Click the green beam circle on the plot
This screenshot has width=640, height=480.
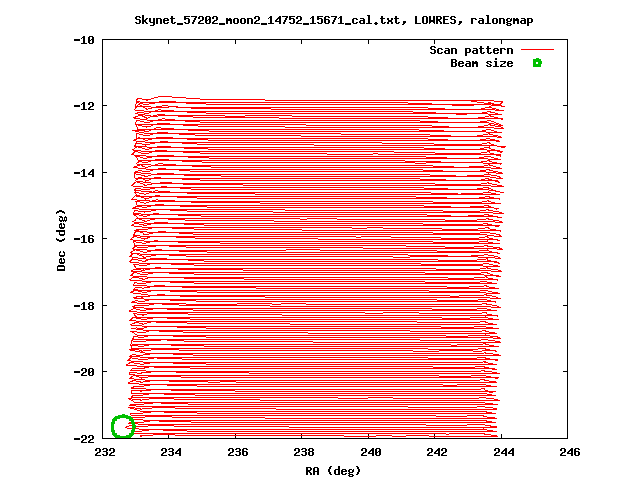tap(123, 426)
